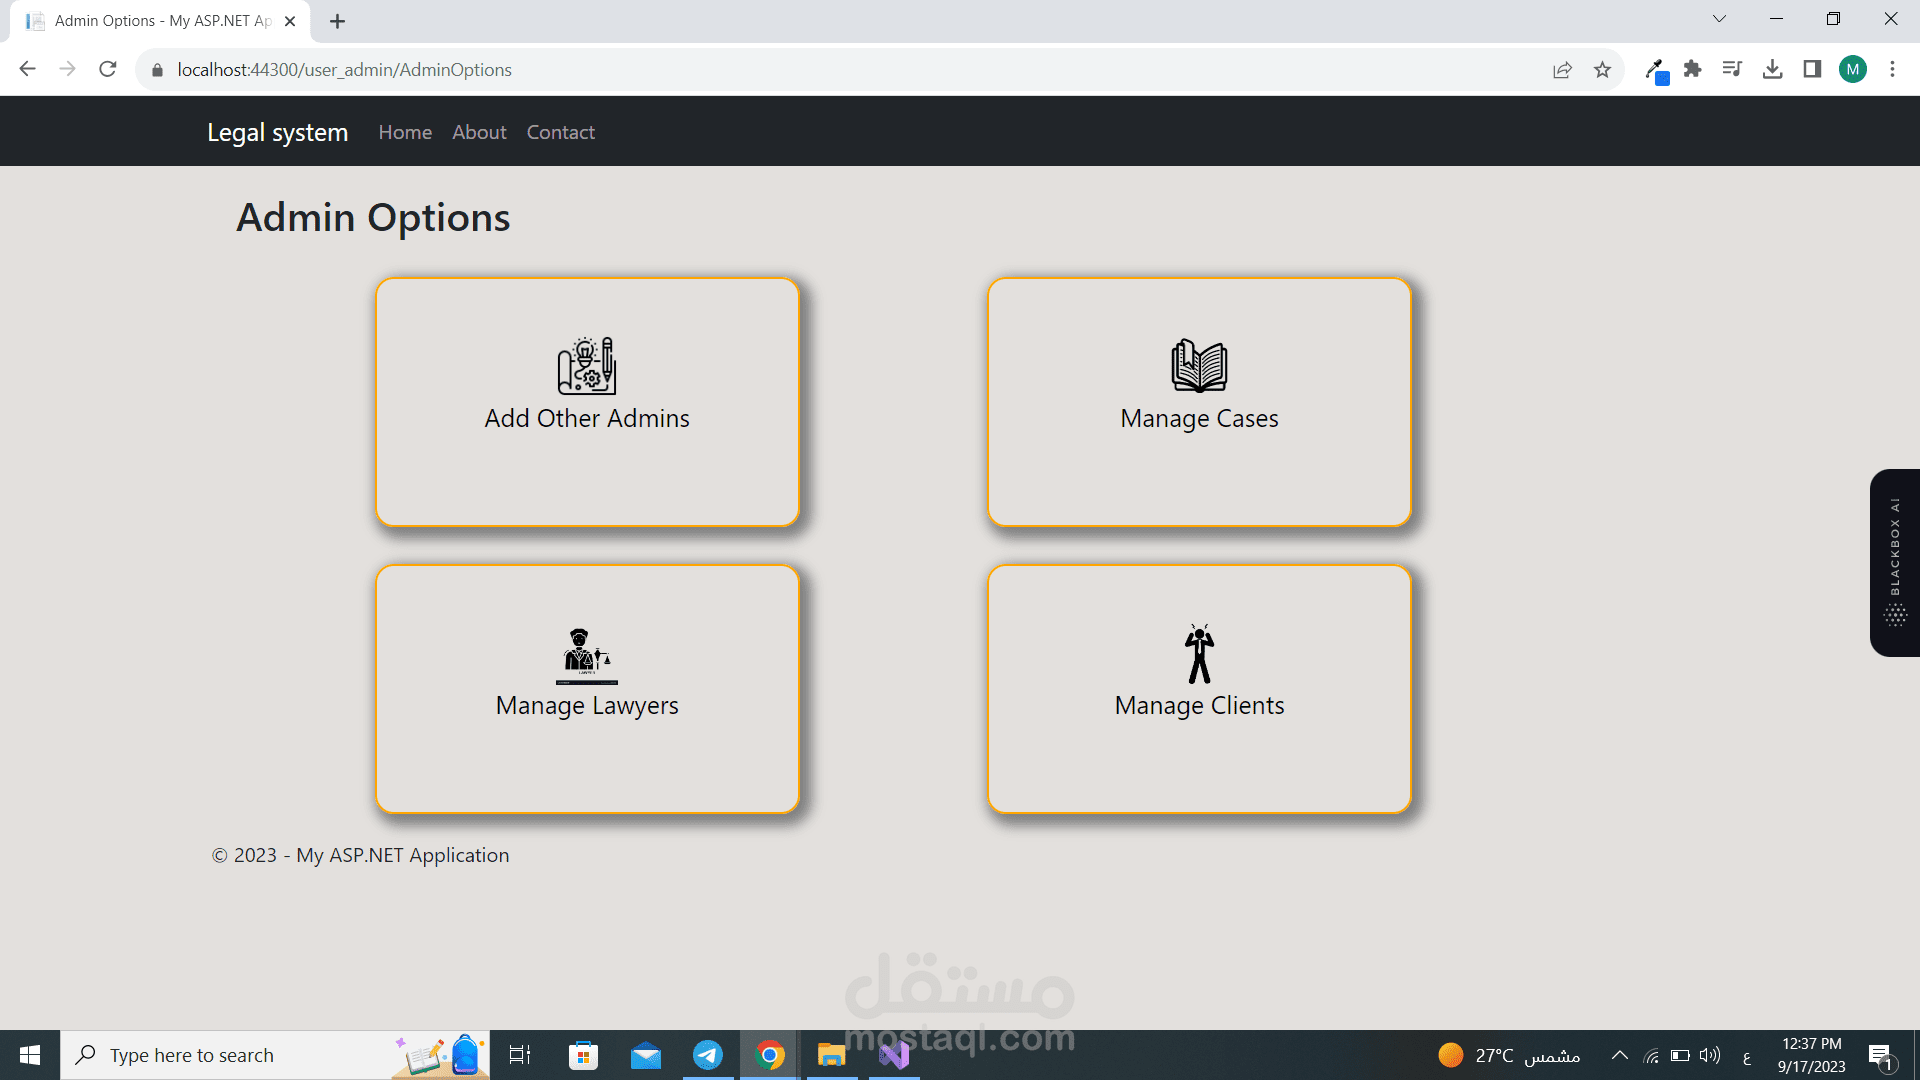Image resolution: width=1920 pixels, height=1080 pixels.
Task: Expand the tab search dropdown chevron
Action: [x=1719, y=19]
